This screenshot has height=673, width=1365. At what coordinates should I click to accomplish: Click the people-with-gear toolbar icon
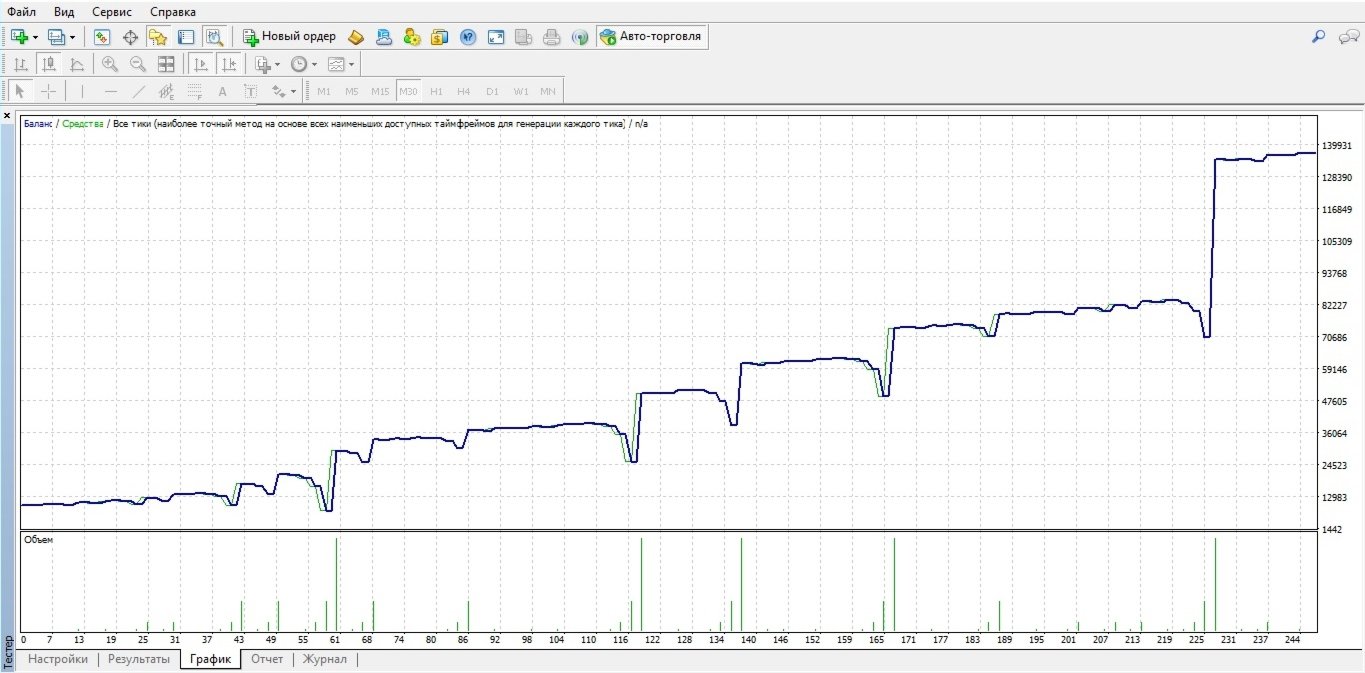click(412, 37)
